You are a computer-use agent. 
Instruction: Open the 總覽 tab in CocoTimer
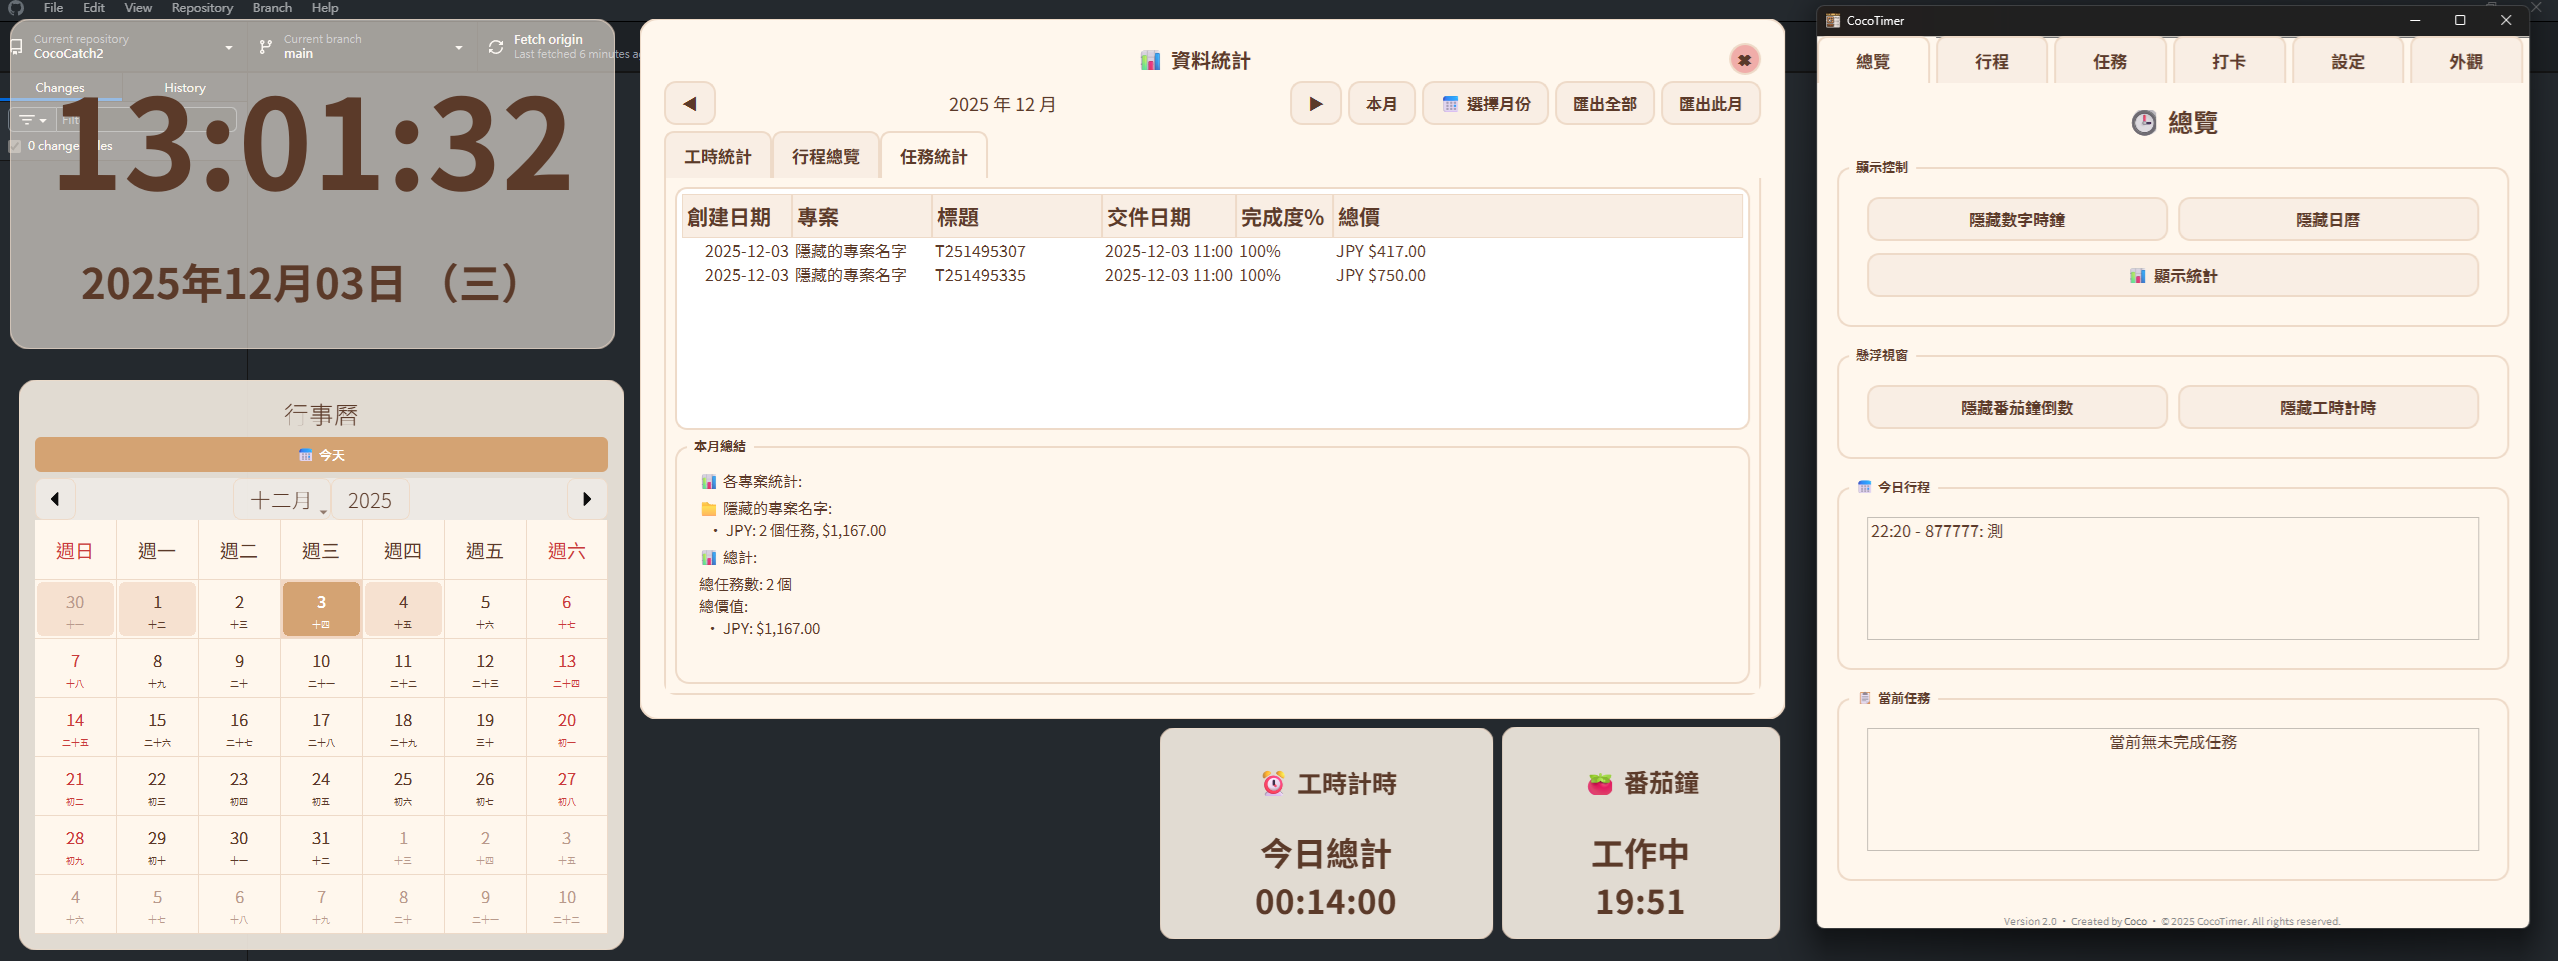1873,62
